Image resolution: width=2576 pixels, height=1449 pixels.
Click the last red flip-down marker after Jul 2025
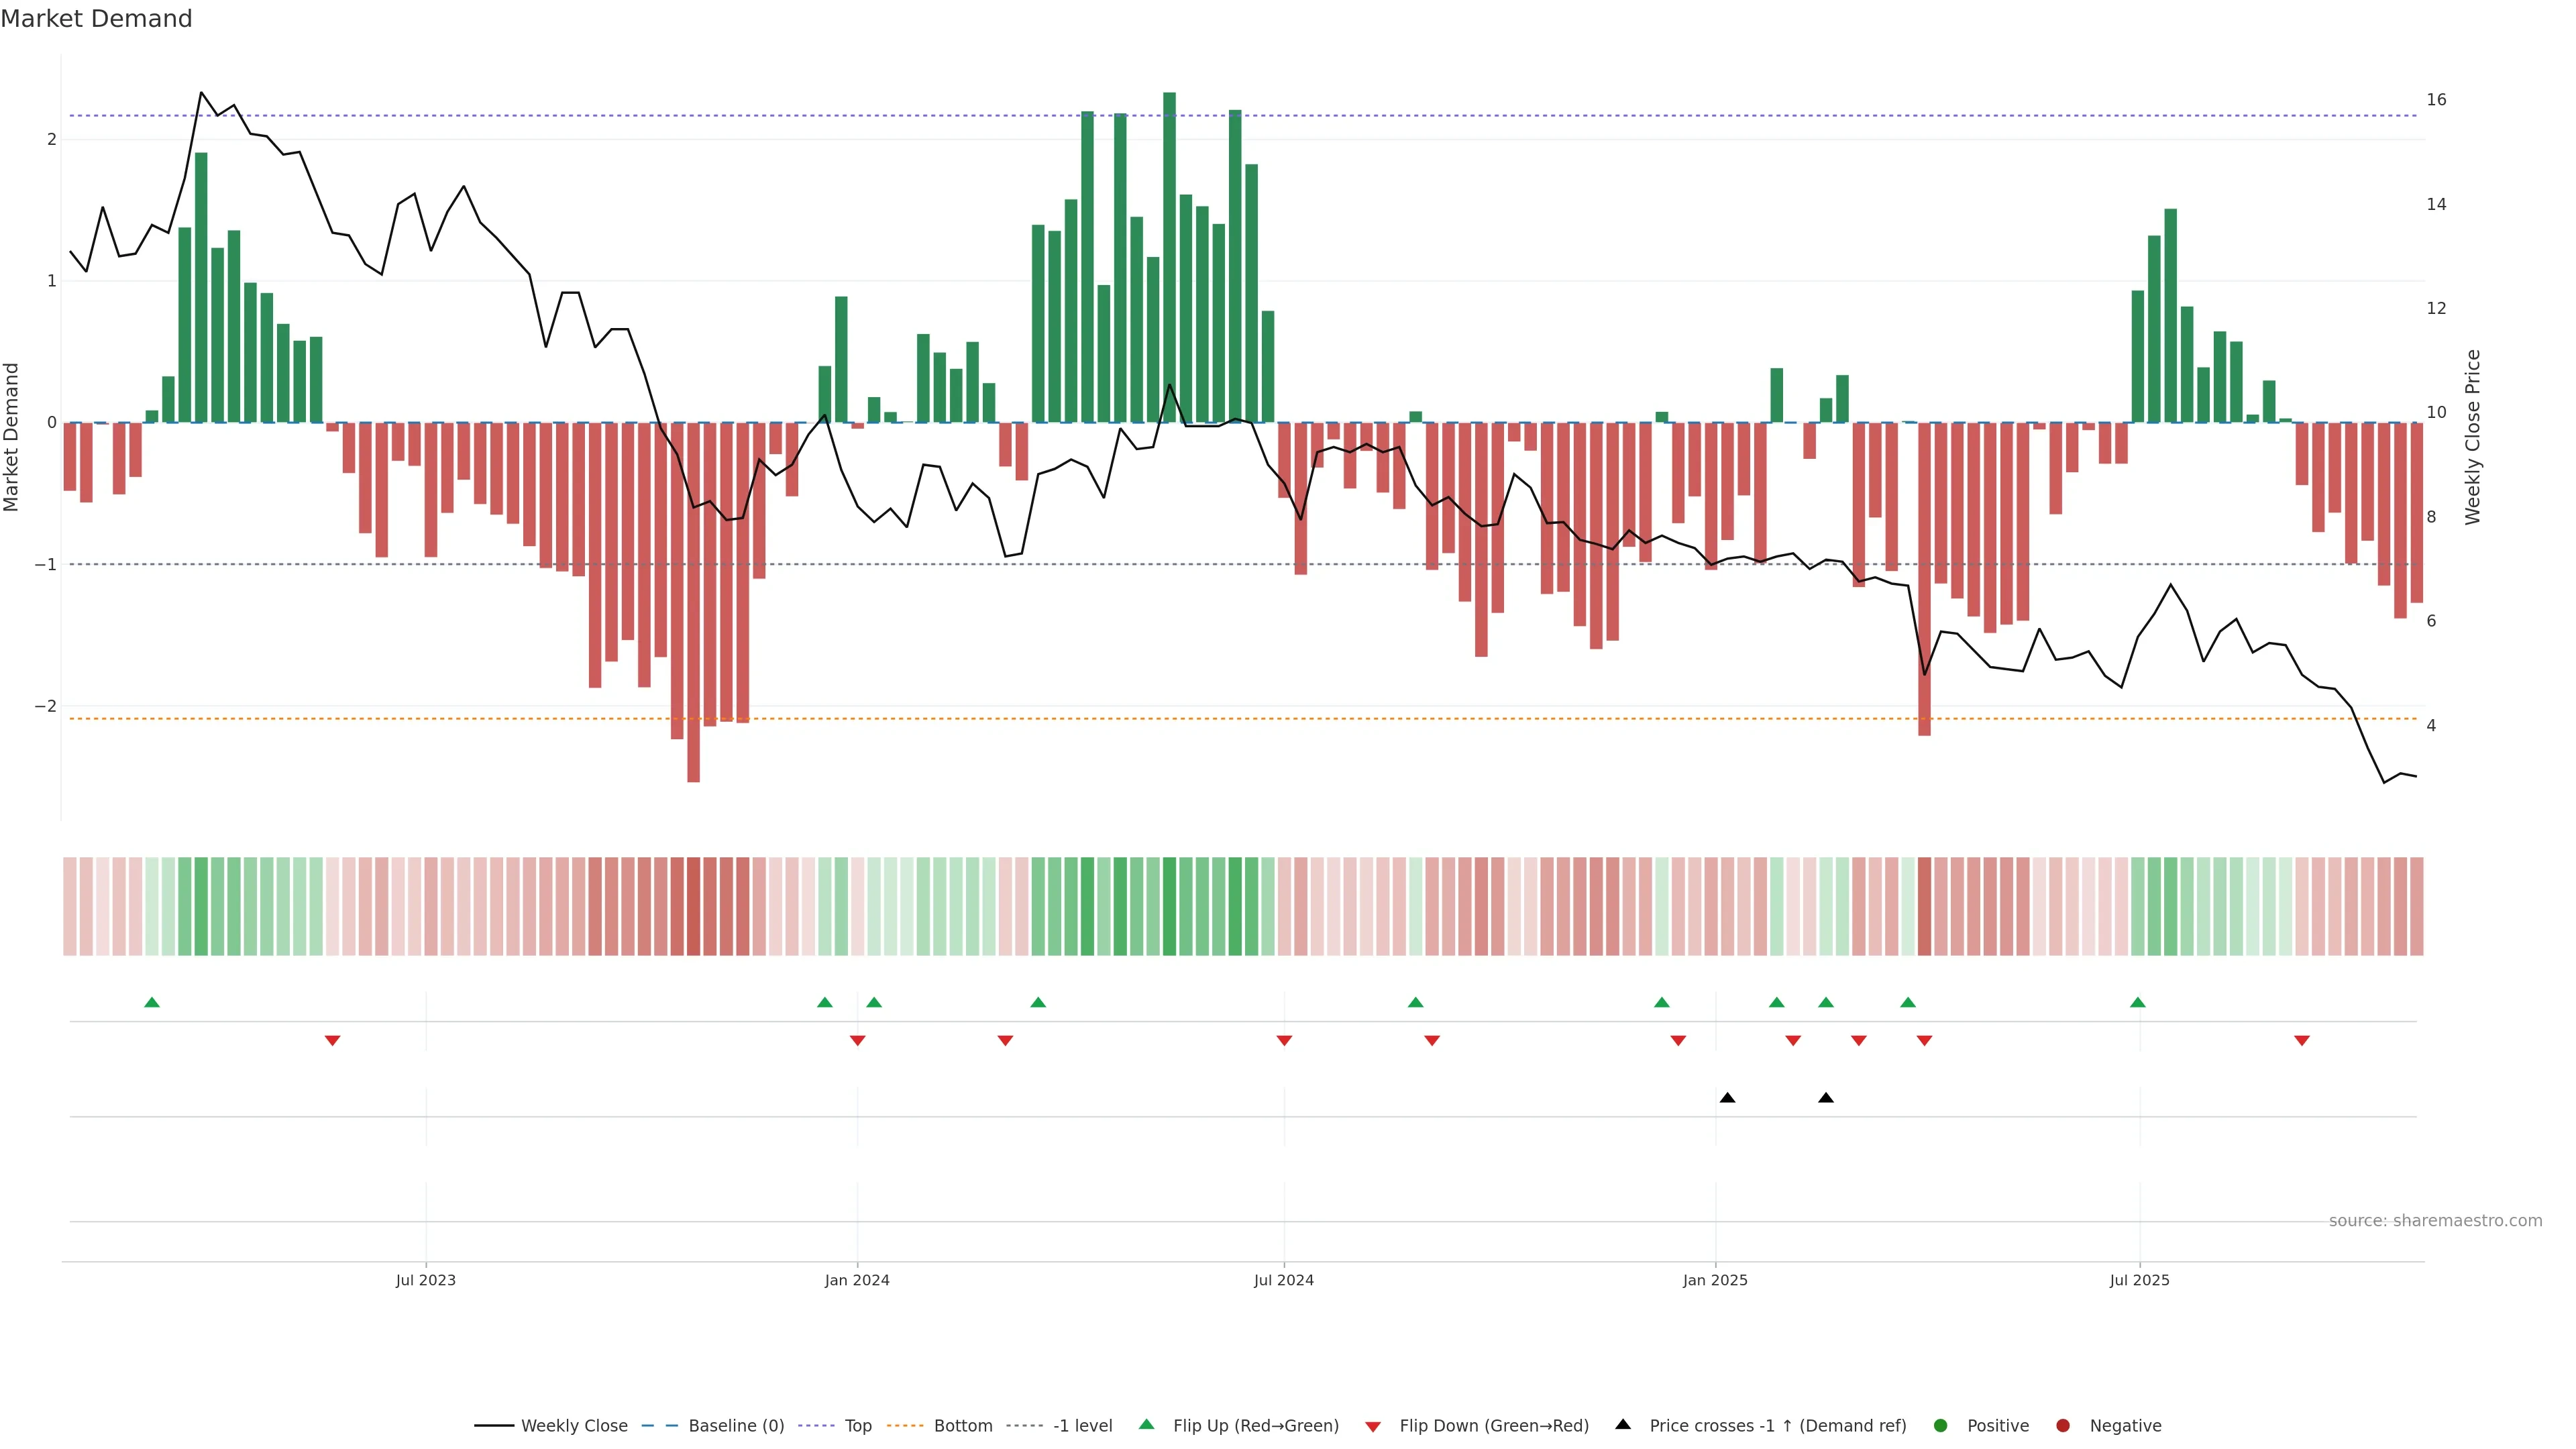pos(2301,1041)
